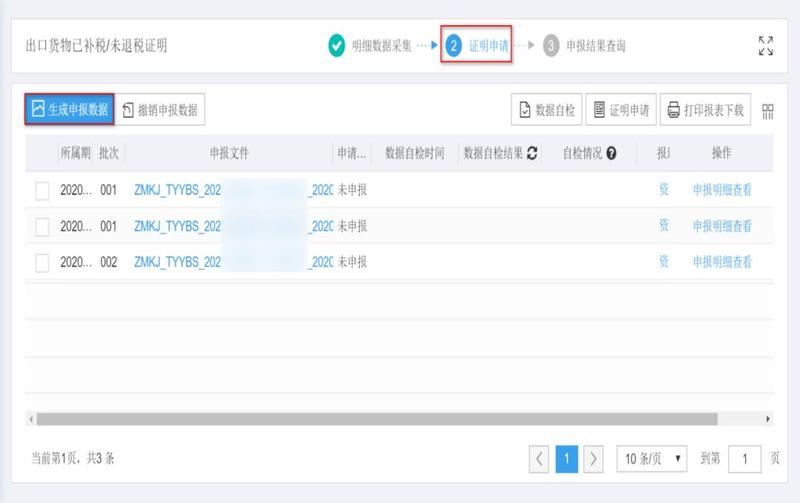Image resolution: width=800 pixels, height=503 pixels.
Task: Click step 3 circle for 申报结果查询
Action: 551,46
